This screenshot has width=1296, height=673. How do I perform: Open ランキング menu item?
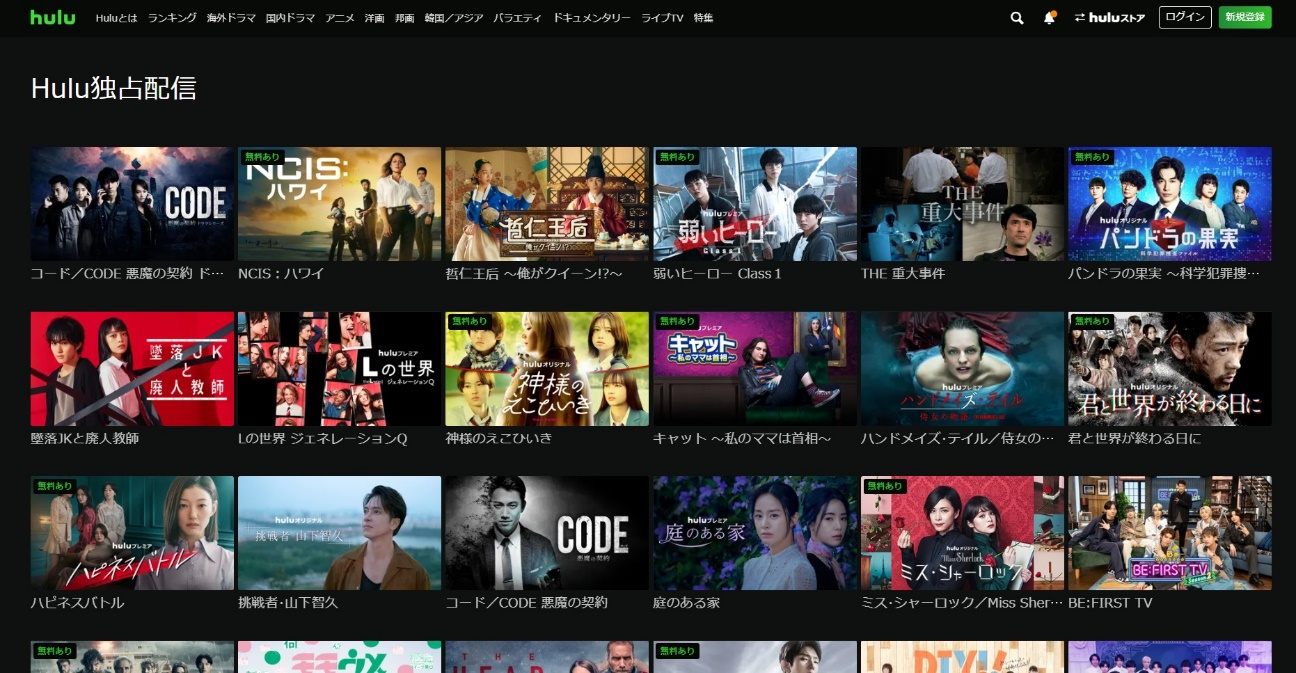(172, 18)
